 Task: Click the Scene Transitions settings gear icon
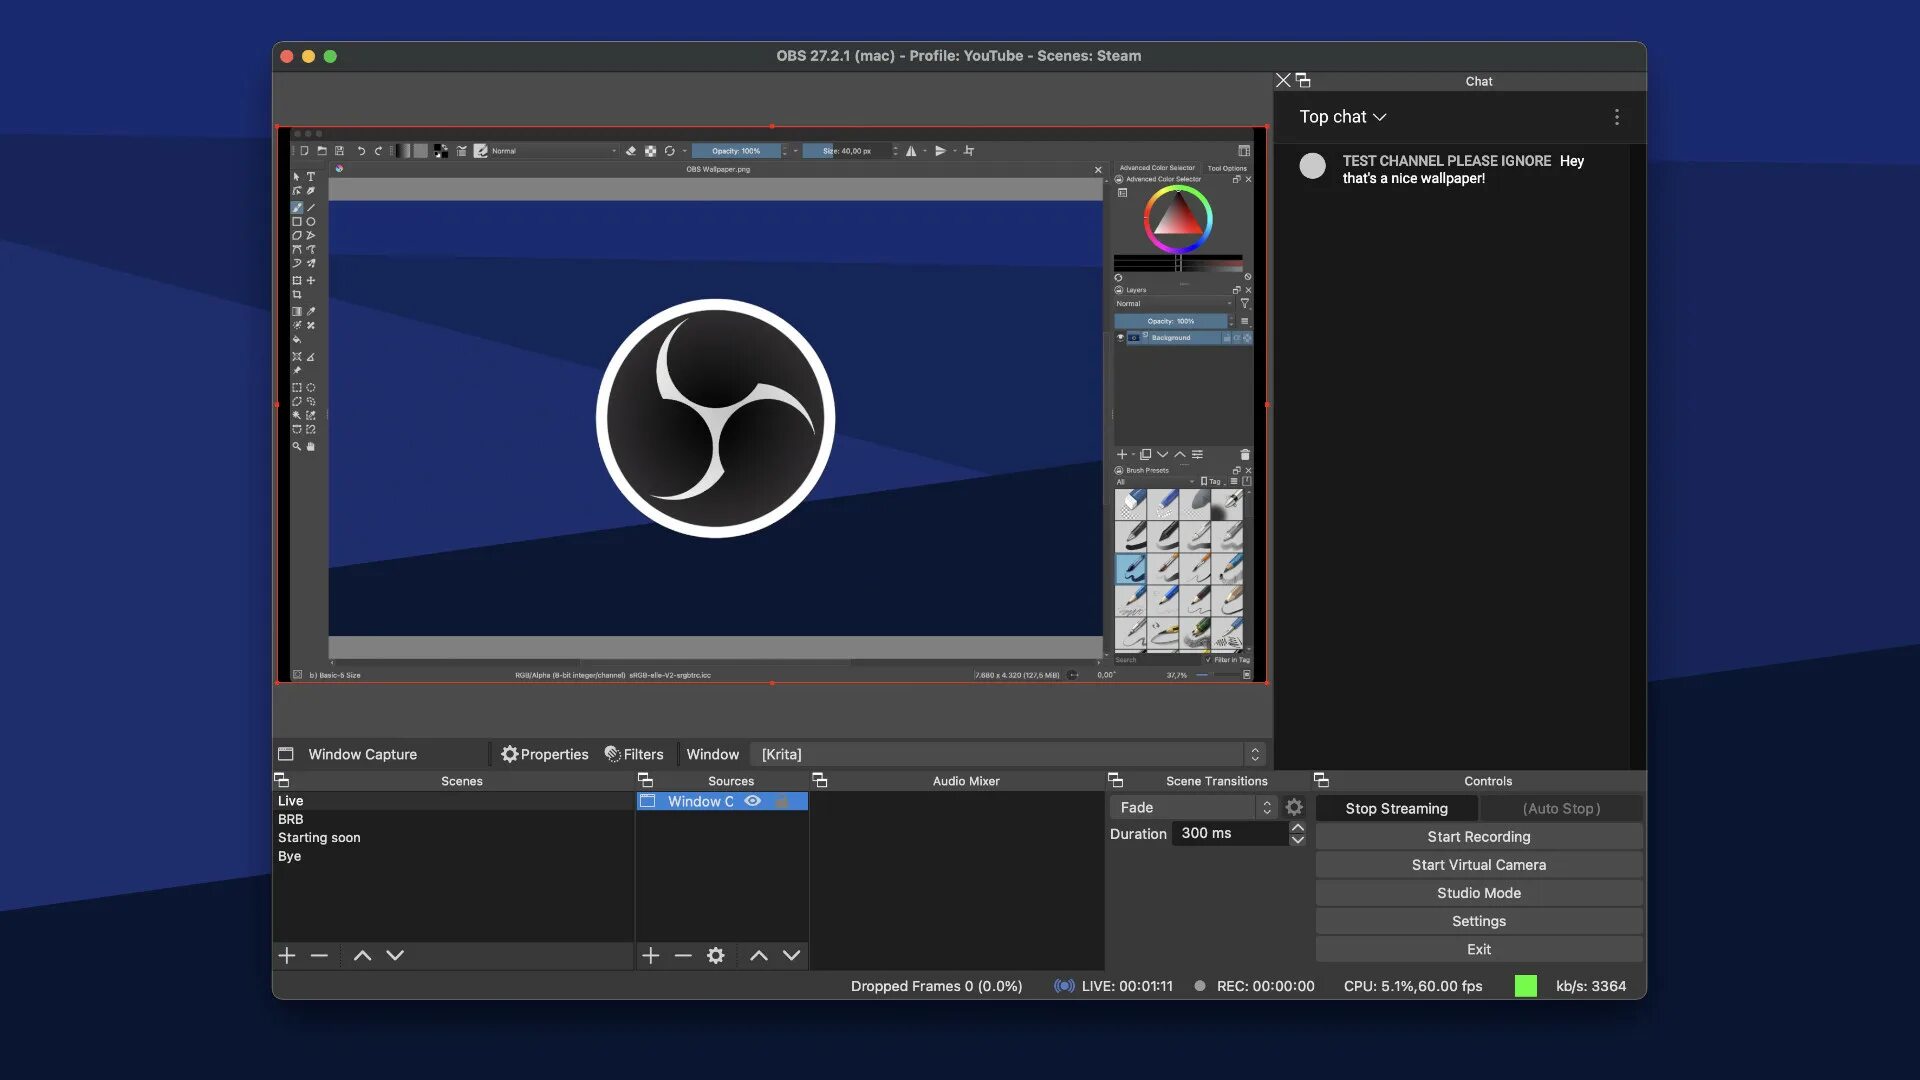(x=1294, y=808)
